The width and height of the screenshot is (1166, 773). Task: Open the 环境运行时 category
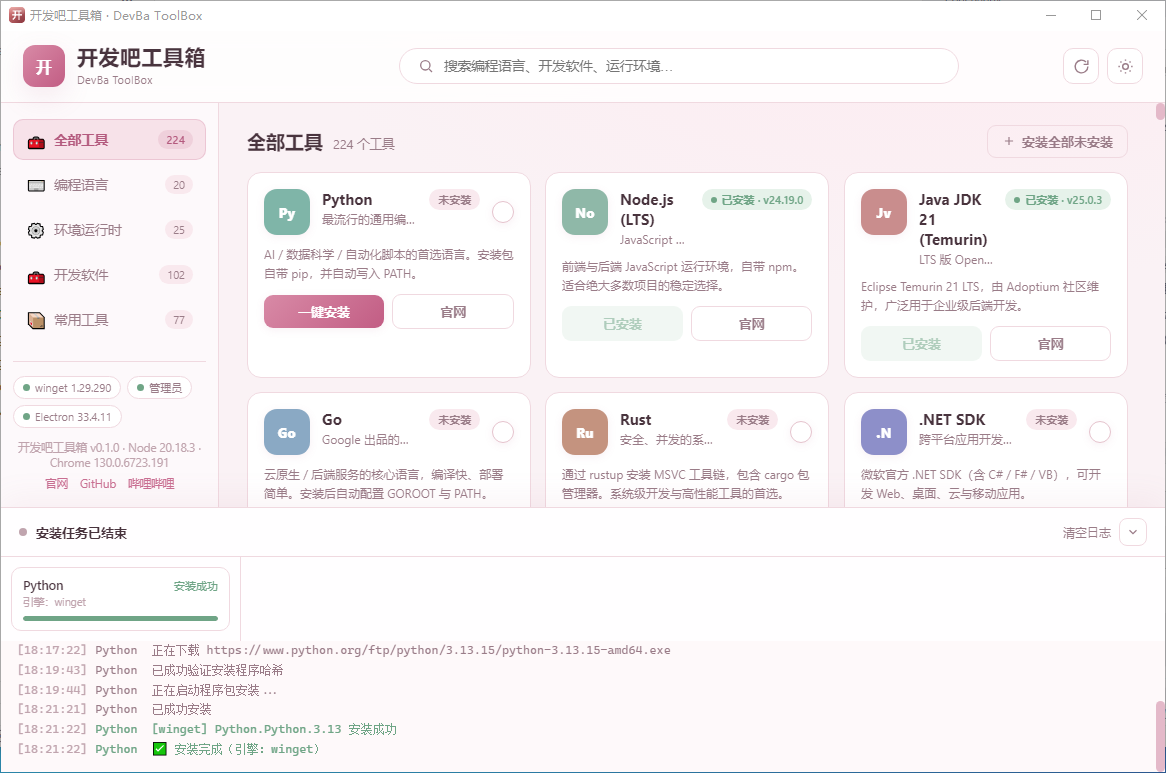109,230
